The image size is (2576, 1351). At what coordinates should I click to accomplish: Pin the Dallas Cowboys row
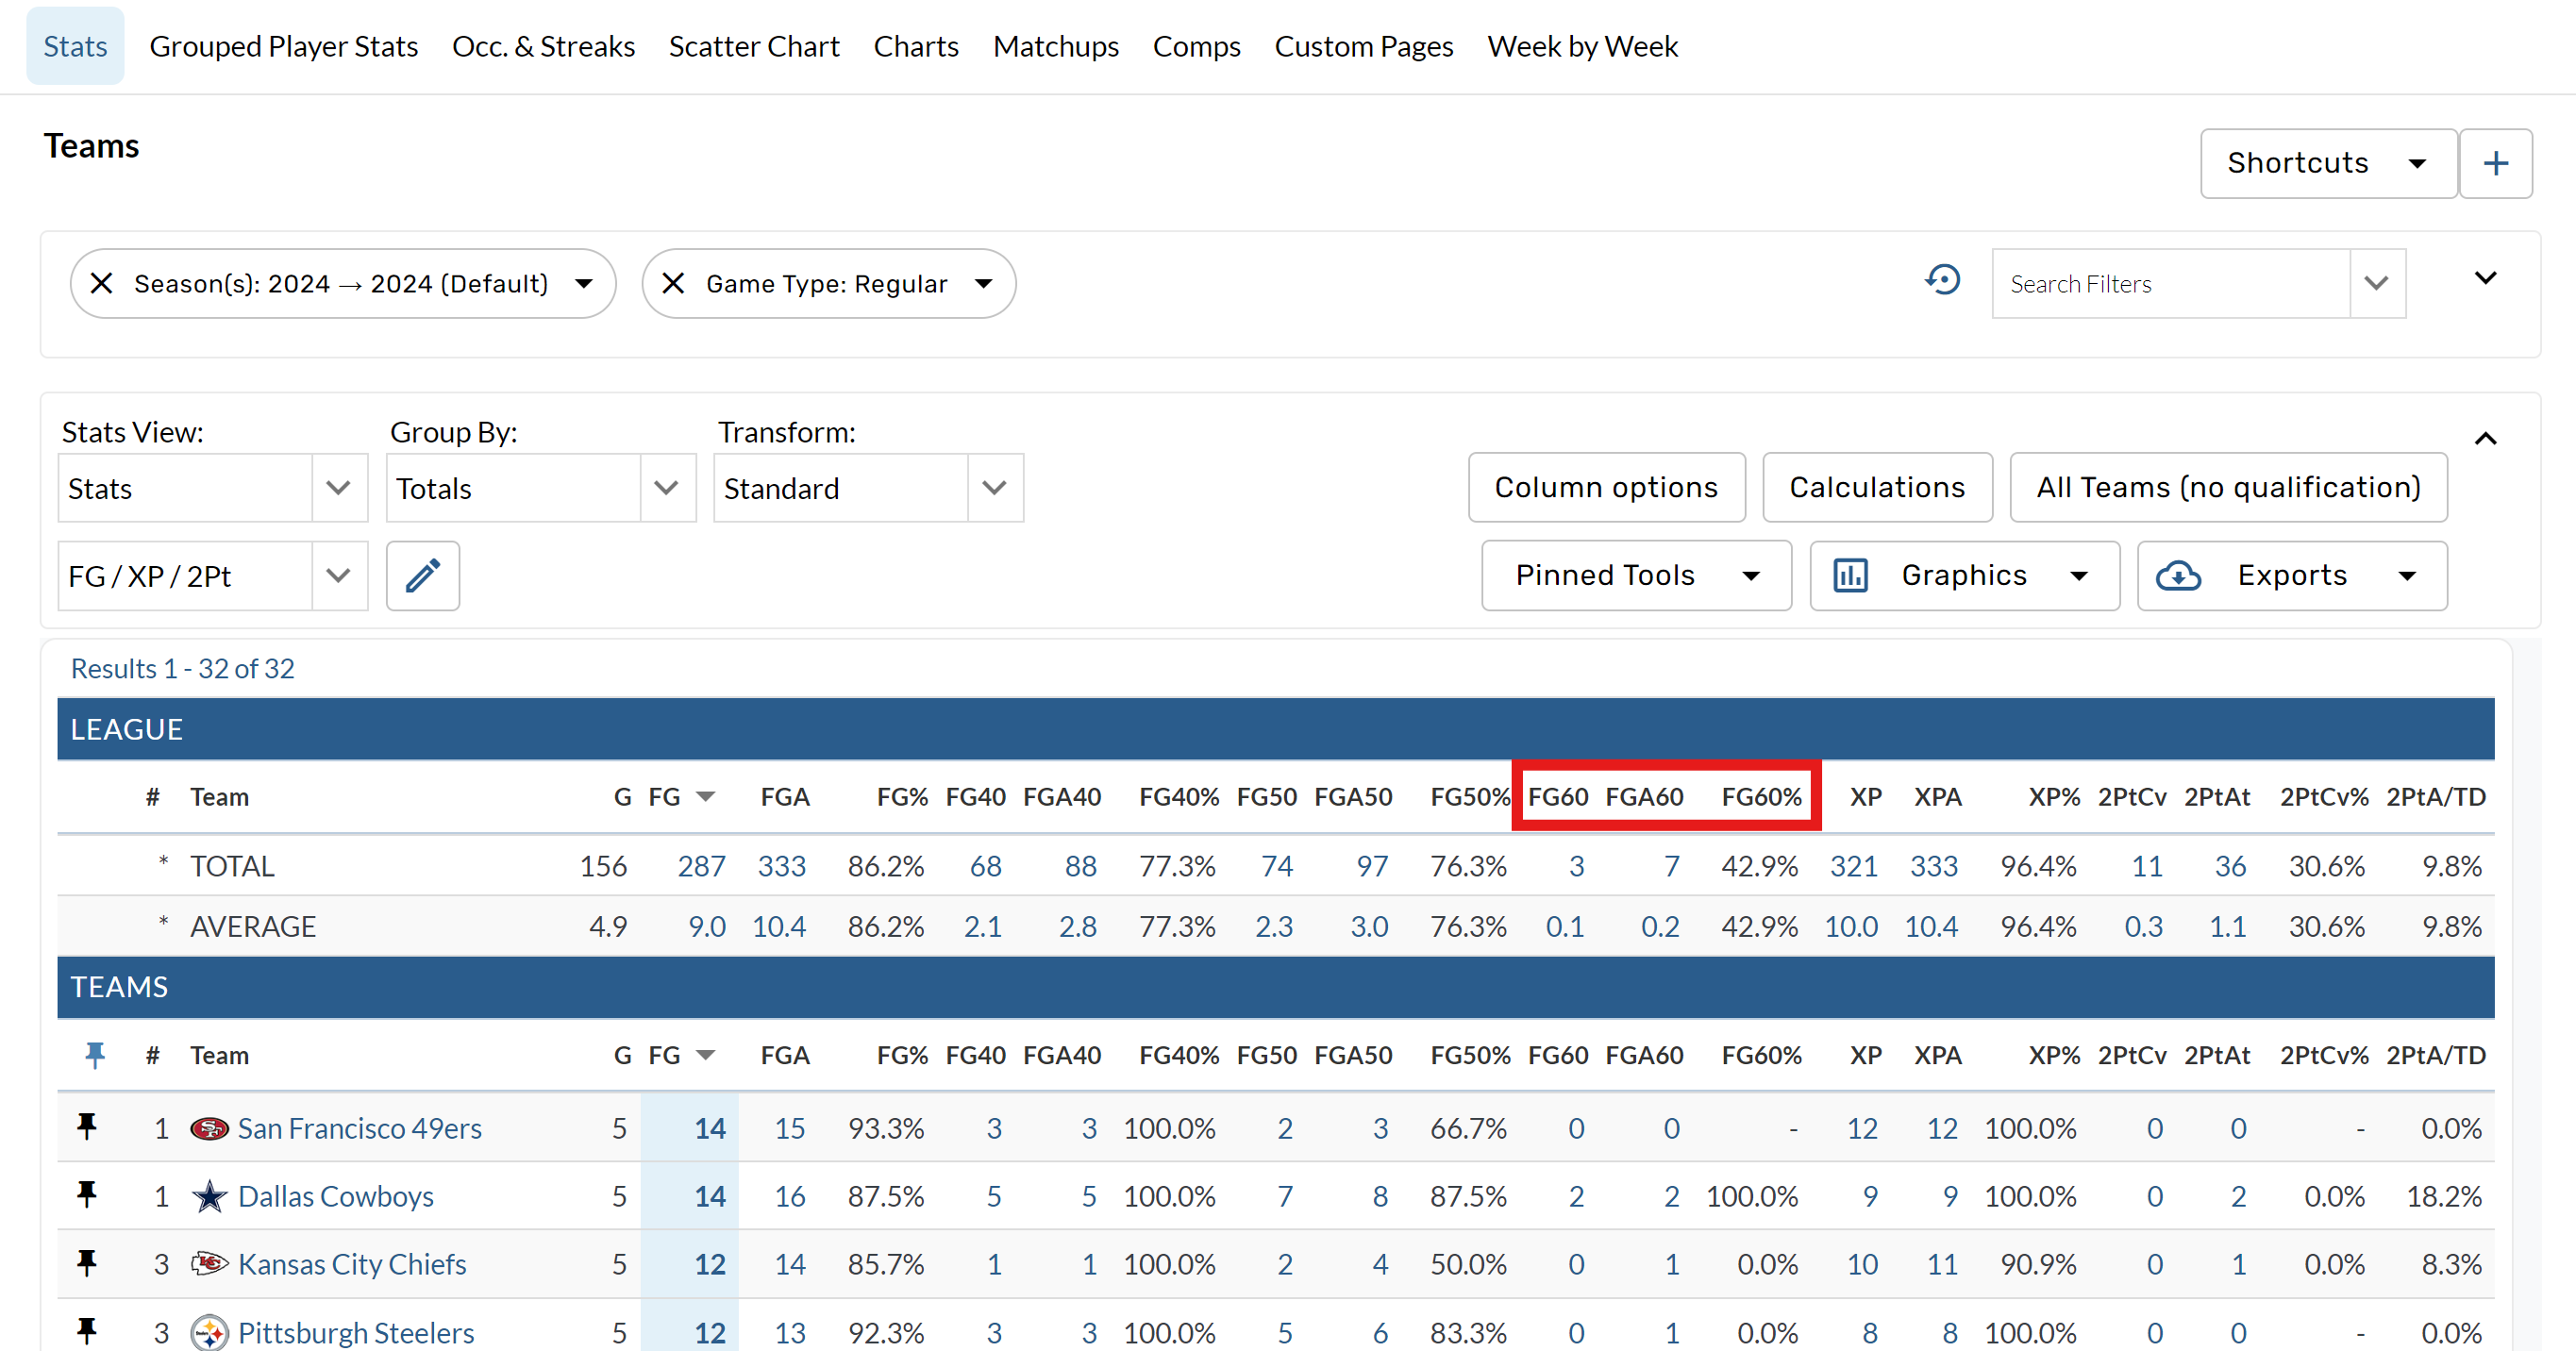pos(87,1195)
